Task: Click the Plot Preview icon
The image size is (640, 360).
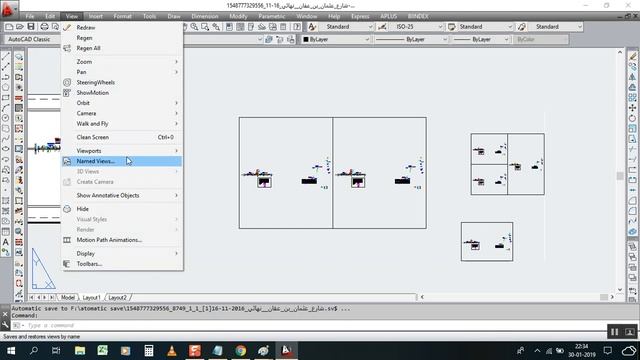Action: pos(55,27)
